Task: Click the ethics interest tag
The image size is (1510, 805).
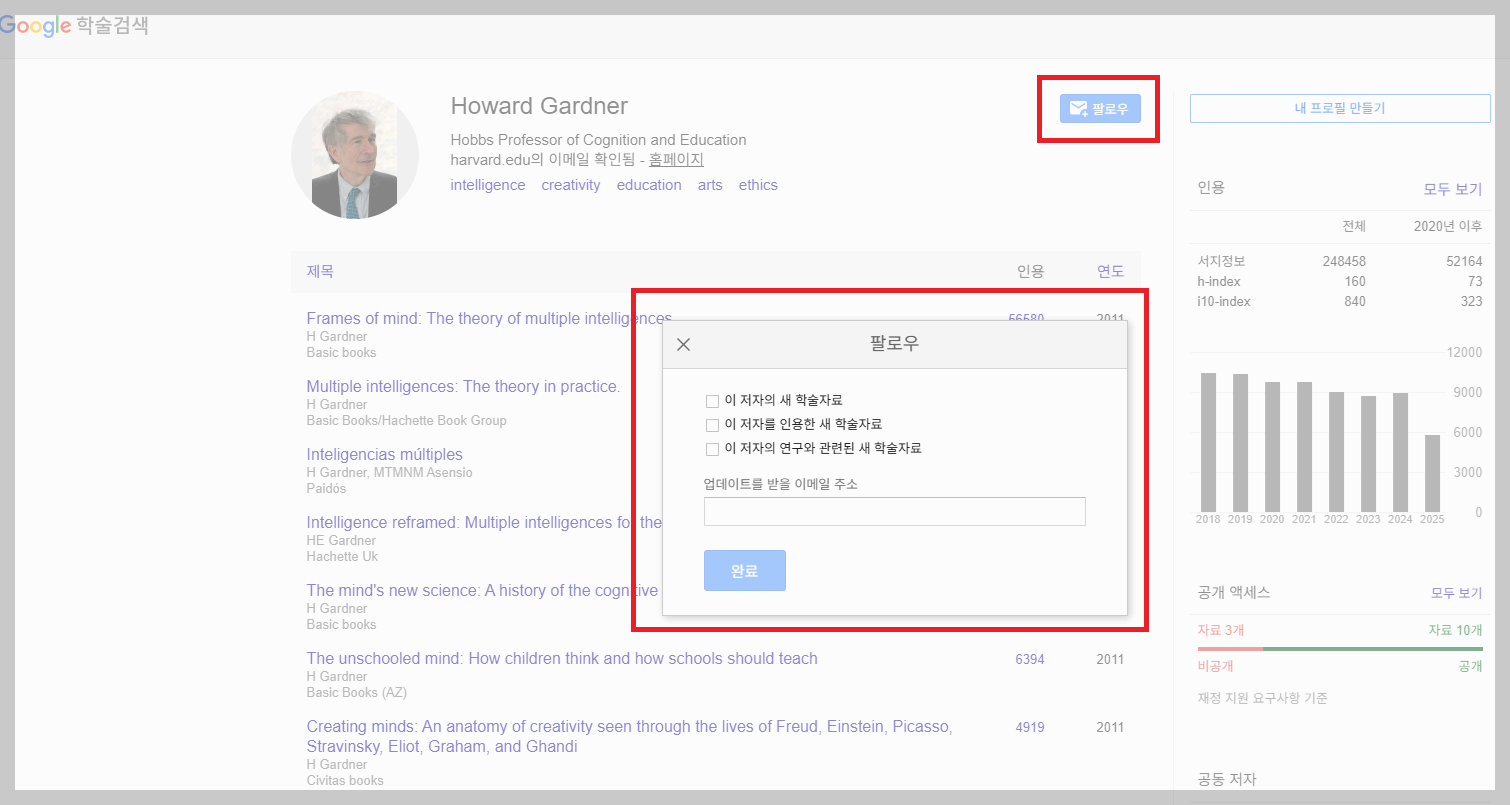Action: pyautogui.click(x=758, y=184)
